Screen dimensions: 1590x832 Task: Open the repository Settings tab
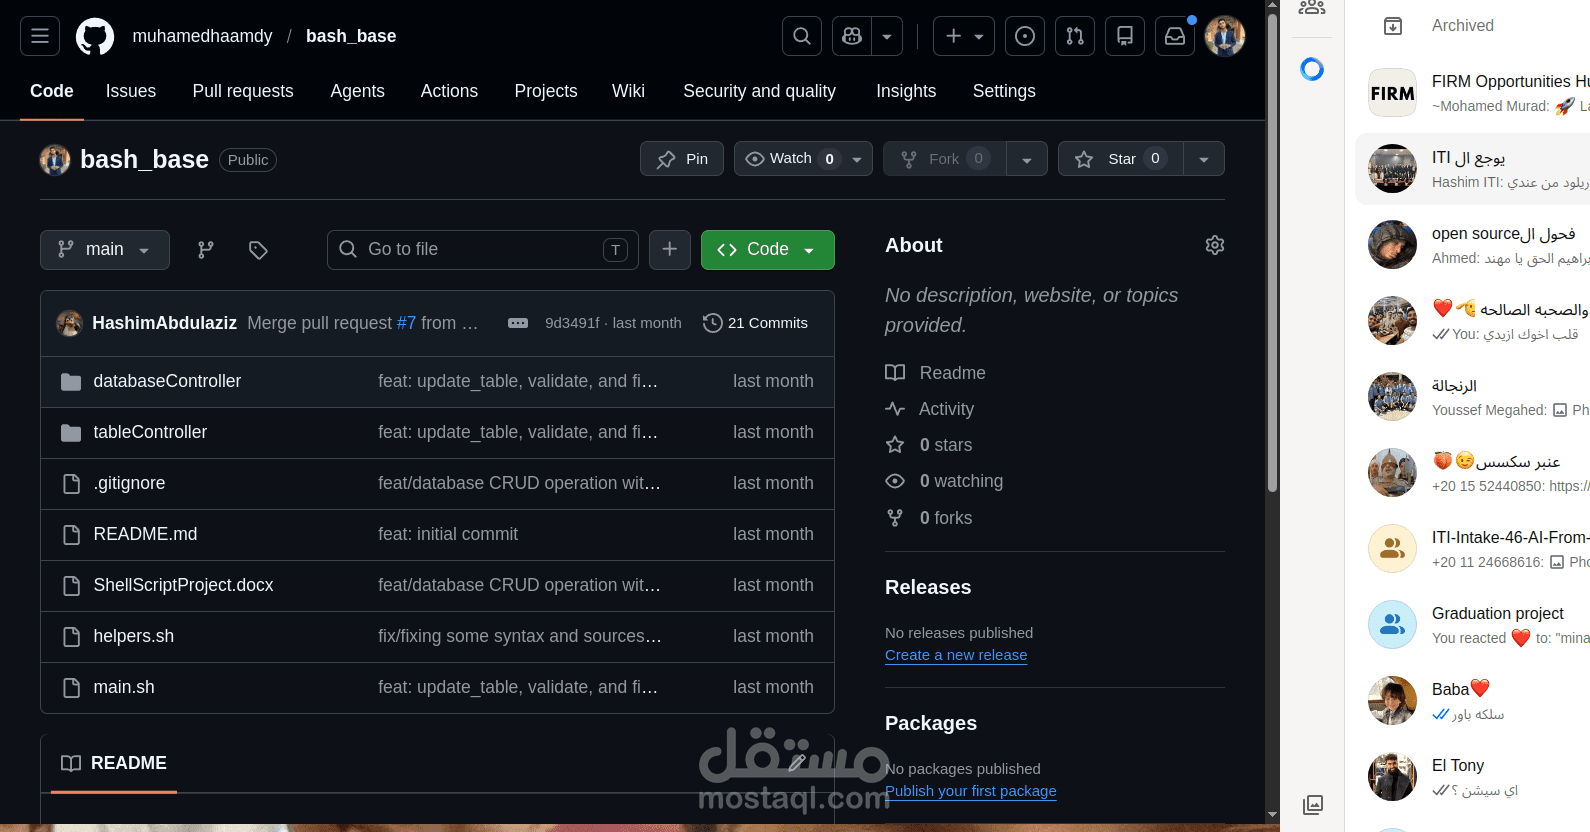1004,91
